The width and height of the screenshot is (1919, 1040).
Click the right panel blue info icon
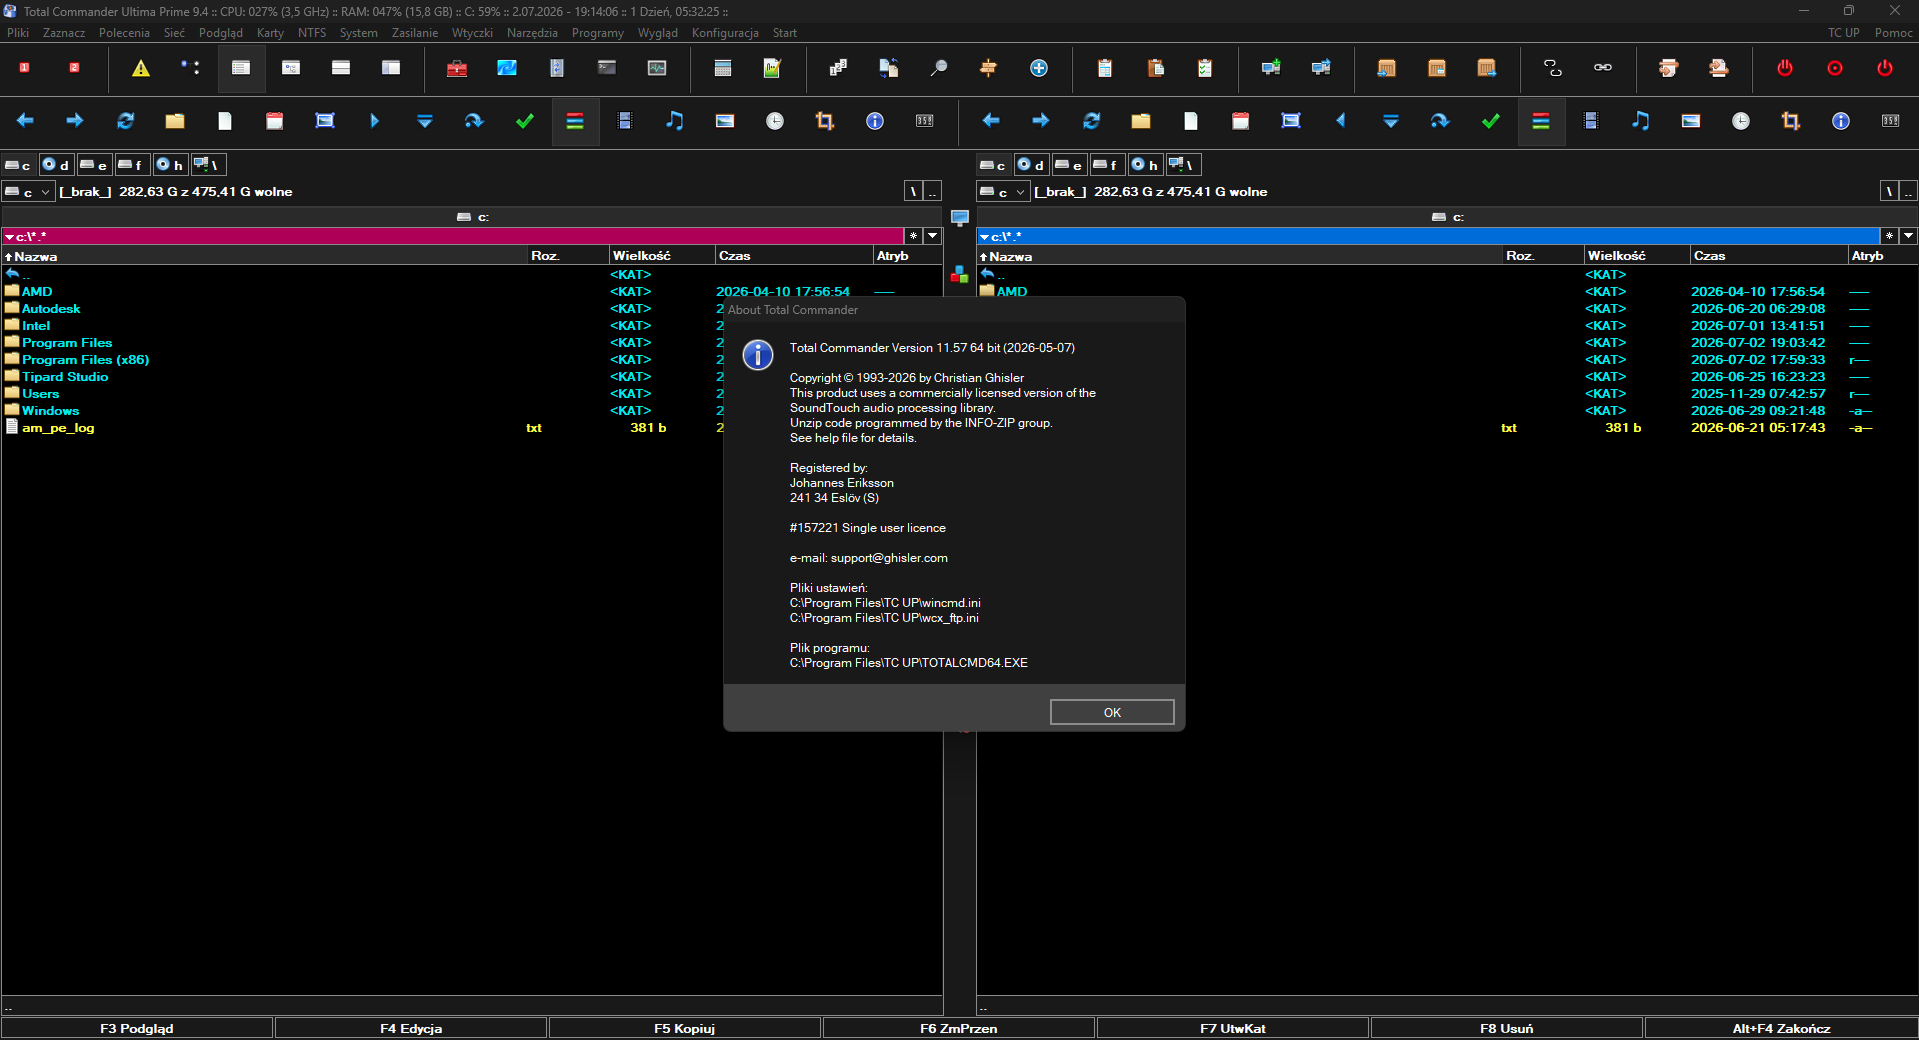1841,121
